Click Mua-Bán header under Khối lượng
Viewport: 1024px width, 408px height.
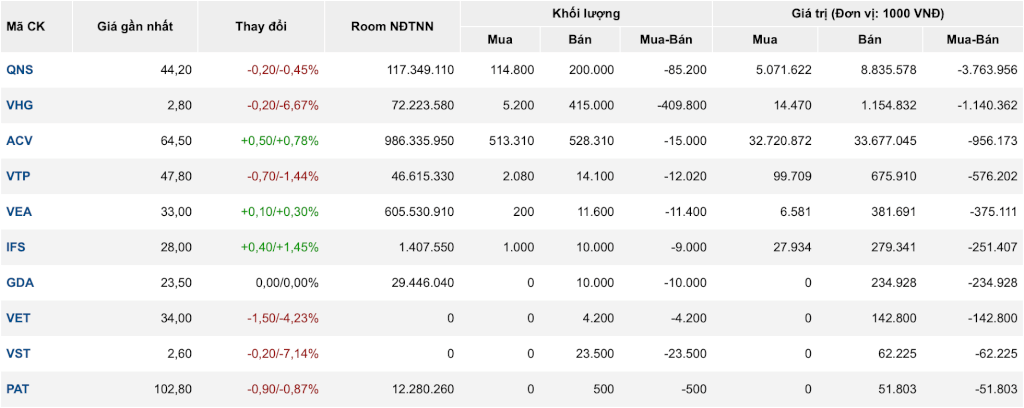(665, 39)
